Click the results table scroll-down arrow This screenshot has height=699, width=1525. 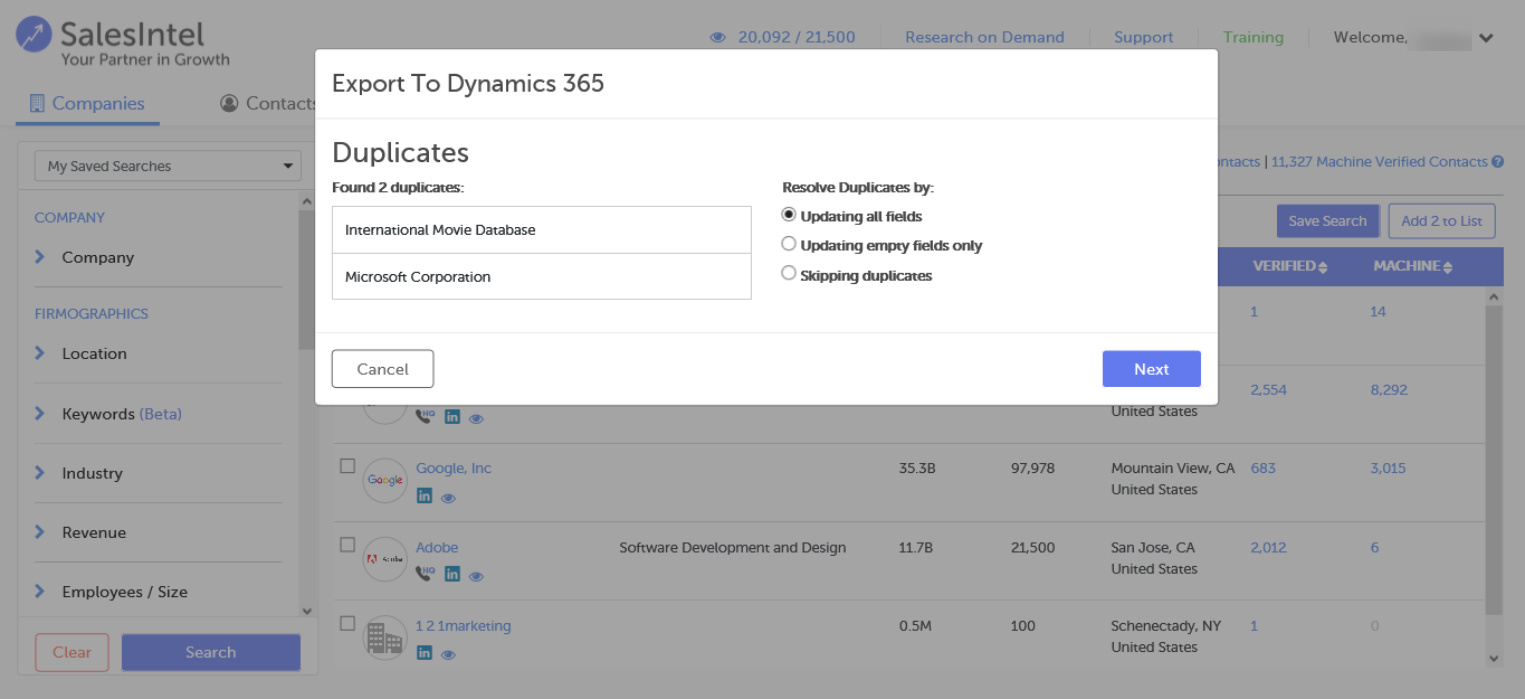coord(1494,658)
